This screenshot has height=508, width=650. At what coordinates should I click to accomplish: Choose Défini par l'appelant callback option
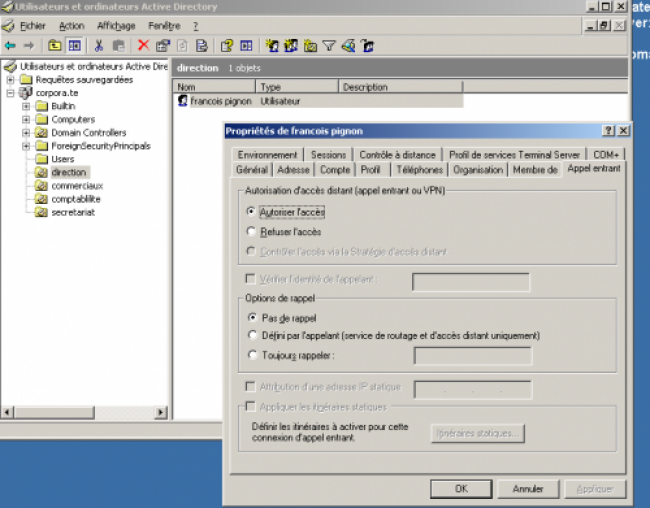(251, 336)
